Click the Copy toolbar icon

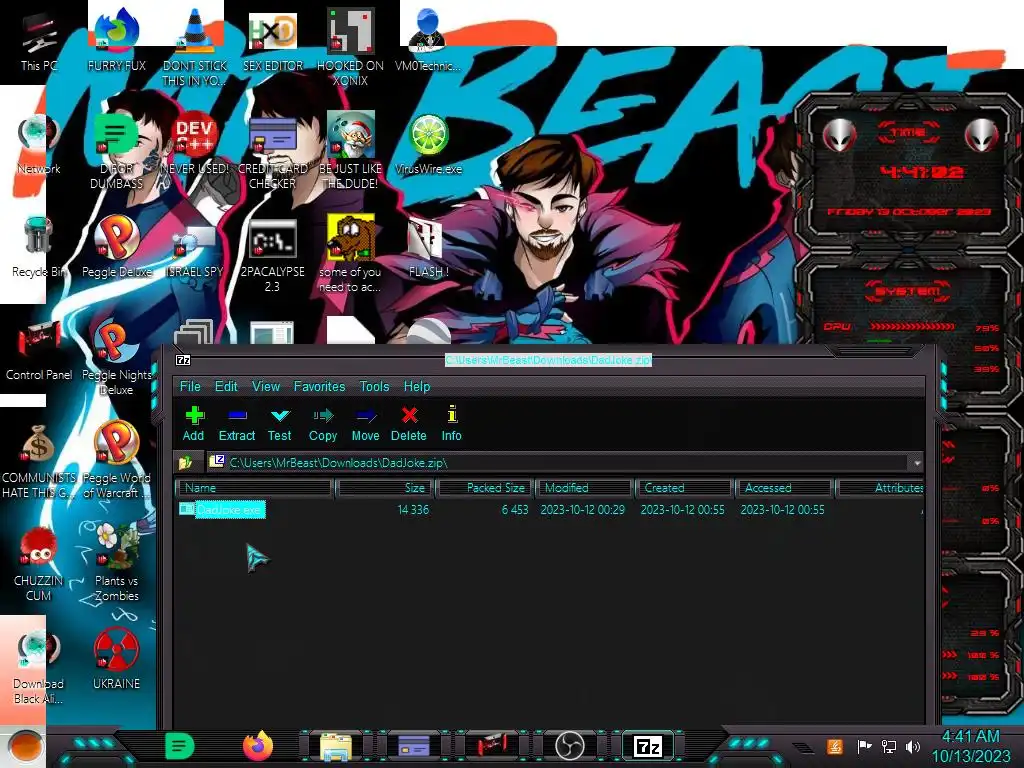(x=323, y=423)
